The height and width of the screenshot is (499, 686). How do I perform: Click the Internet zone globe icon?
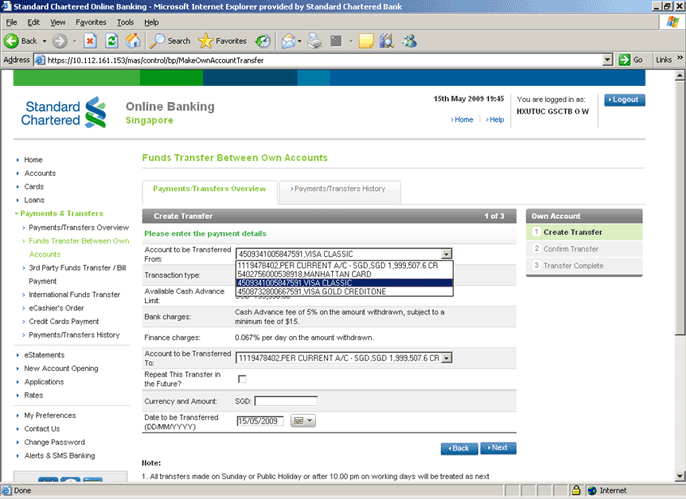[592, 490]
